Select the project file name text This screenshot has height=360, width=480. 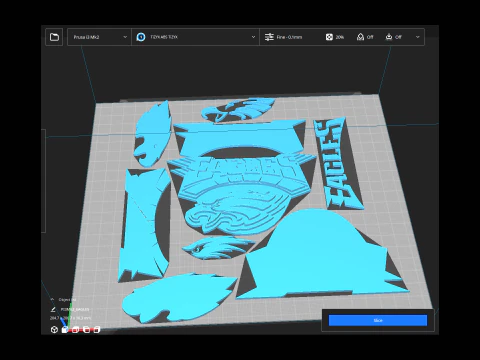pos(75,310)
